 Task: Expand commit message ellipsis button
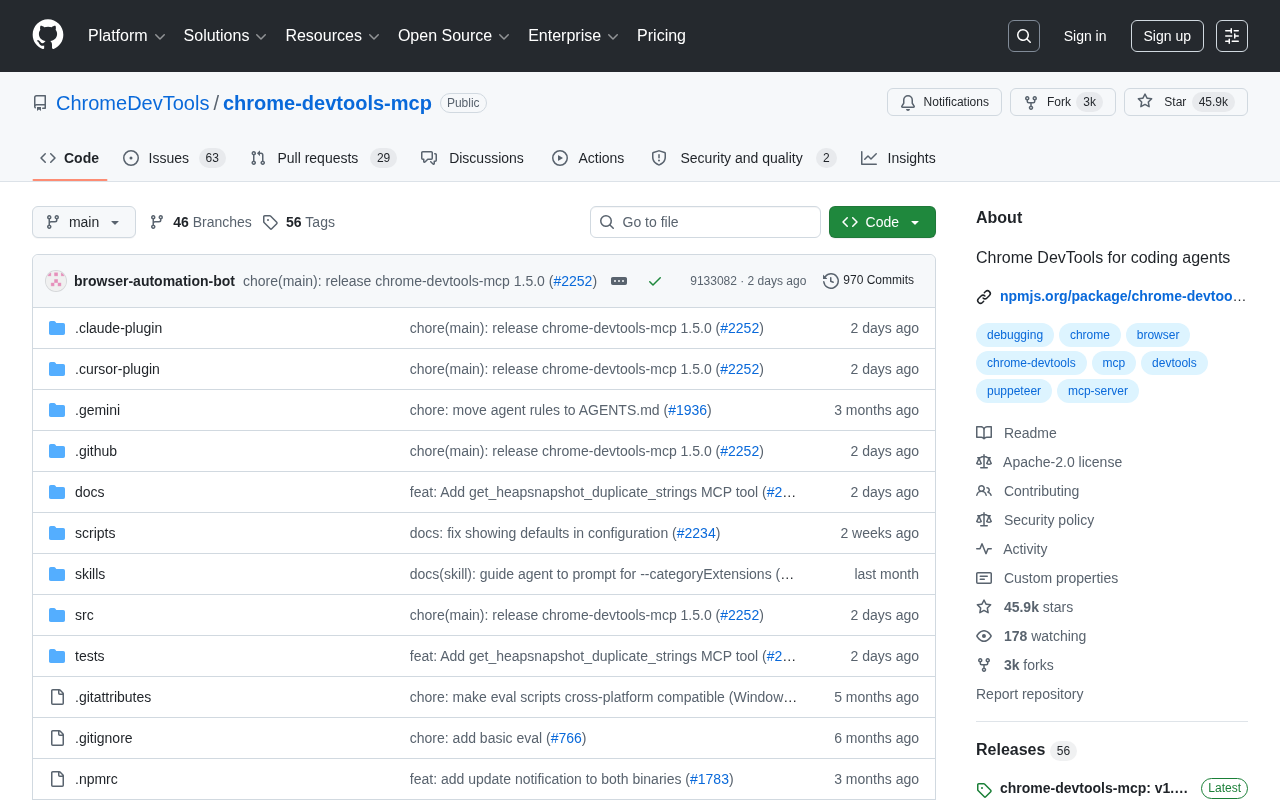[619, 281]
